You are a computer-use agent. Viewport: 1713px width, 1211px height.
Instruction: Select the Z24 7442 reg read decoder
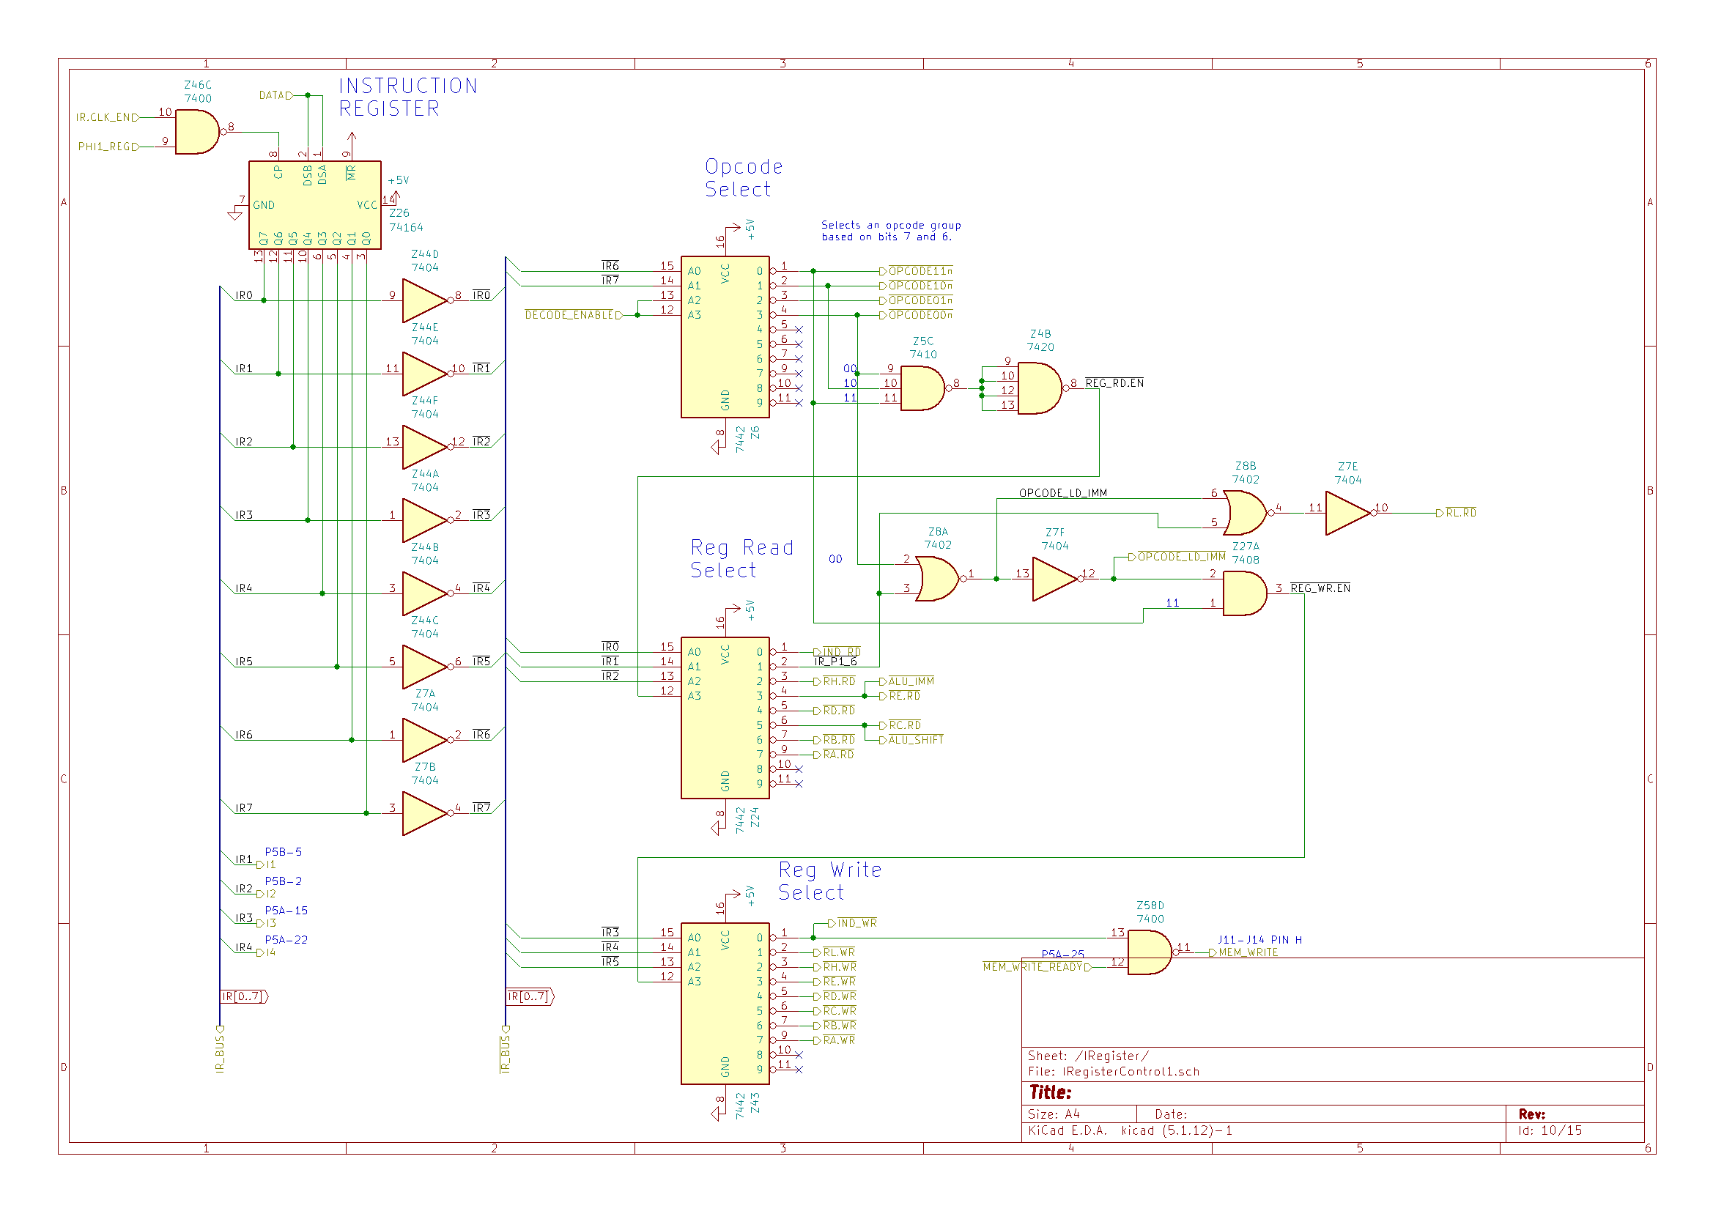tap(725, 717)
